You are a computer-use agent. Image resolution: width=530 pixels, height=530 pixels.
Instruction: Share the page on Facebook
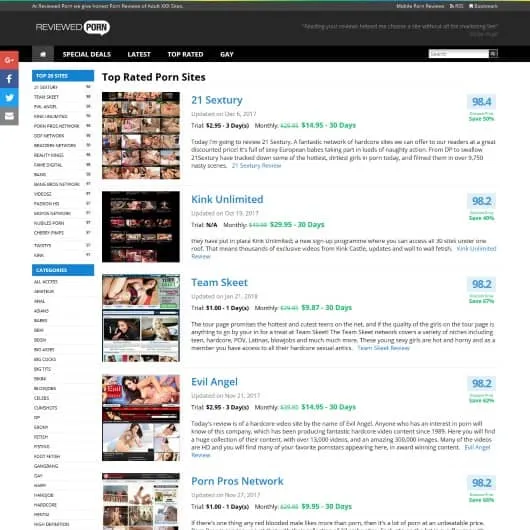pyautogui.click(x=9, y=79)
